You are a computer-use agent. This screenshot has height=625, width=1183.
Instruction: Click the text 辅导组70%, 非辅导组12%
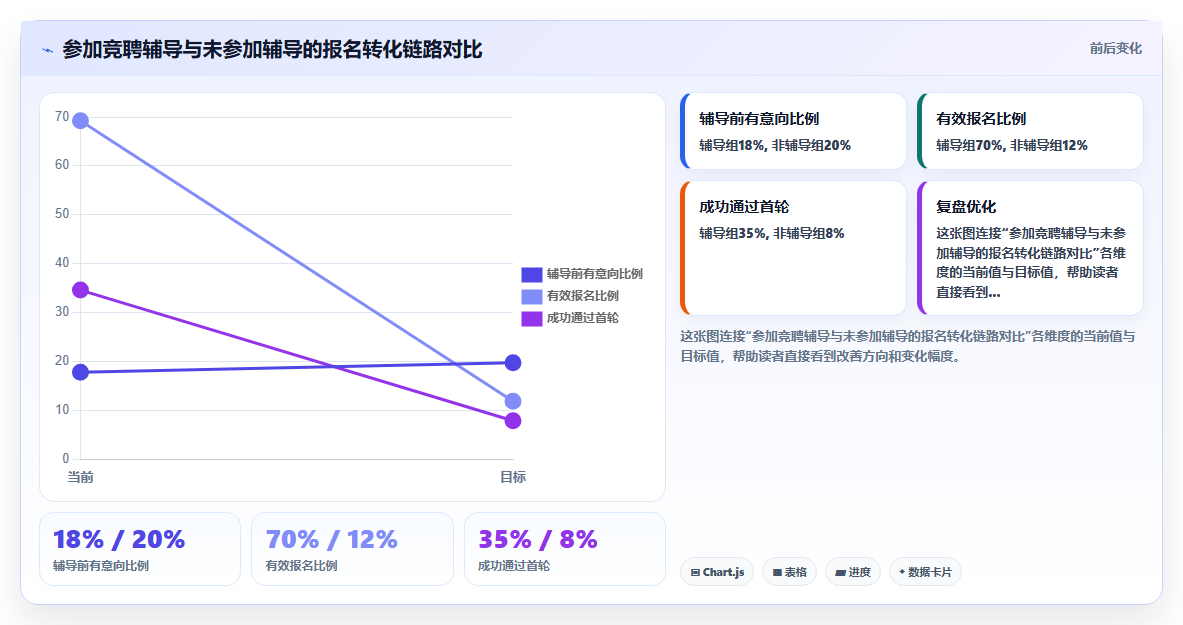coord(1012,146)
